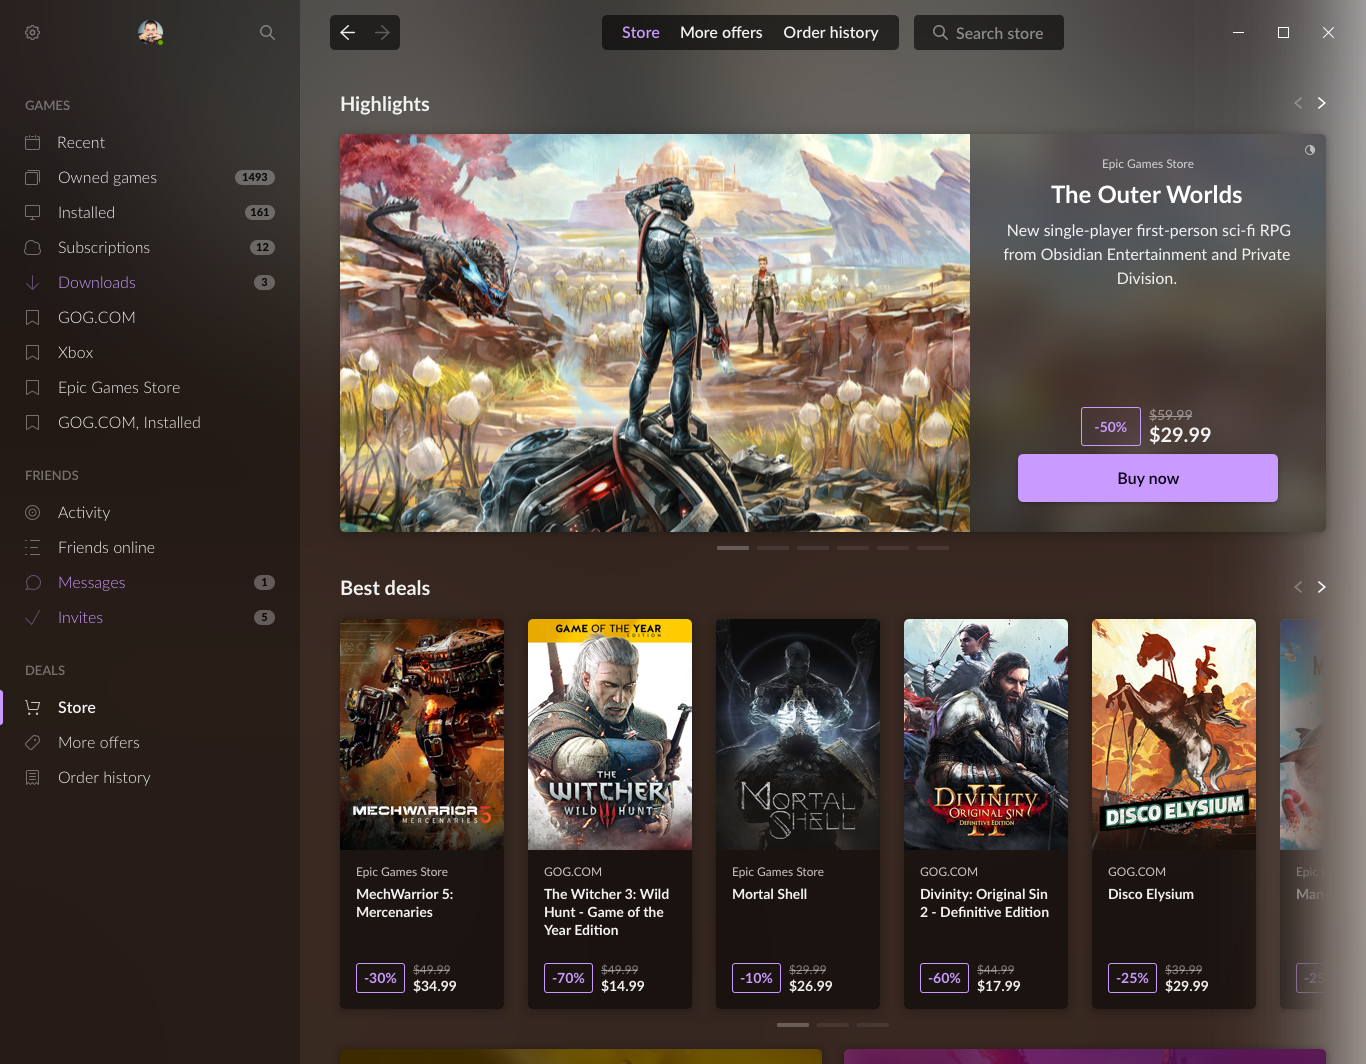Show more deals via the right chevron
1366x1064 pixels.
click(1321, 587)
